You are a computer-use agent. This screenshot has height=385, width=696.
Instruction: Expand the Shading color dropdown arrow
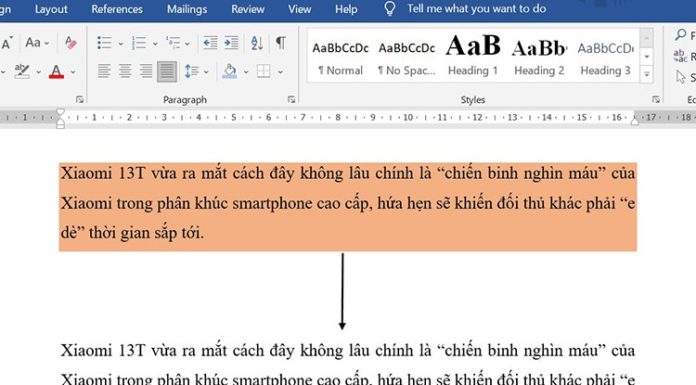coord(246,71)
